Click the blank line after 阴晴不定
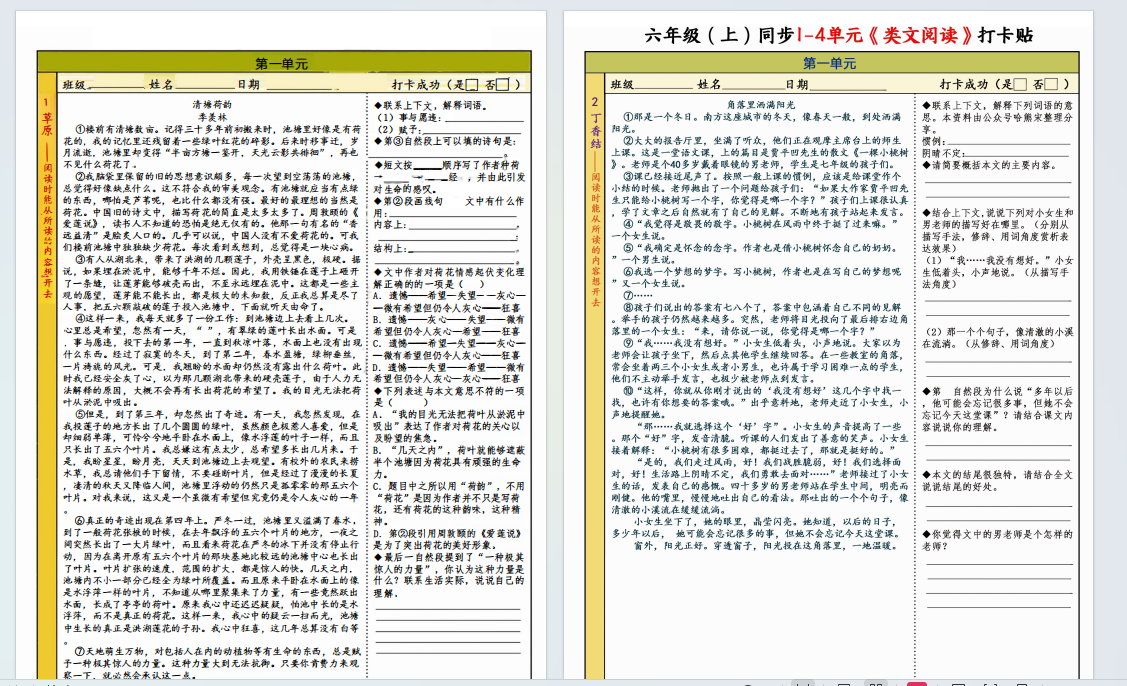 1018,153
